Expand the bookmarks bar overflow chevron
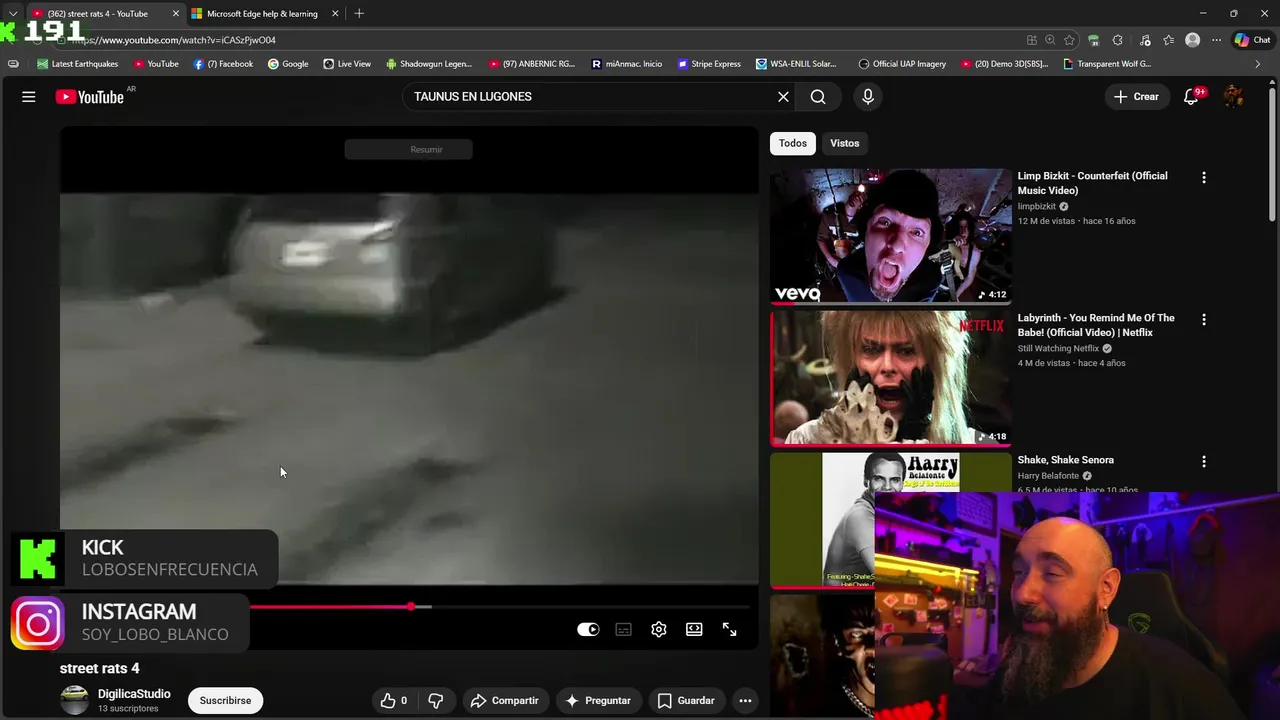Viewport: 1280px width, 720px height. (1258, 64)
